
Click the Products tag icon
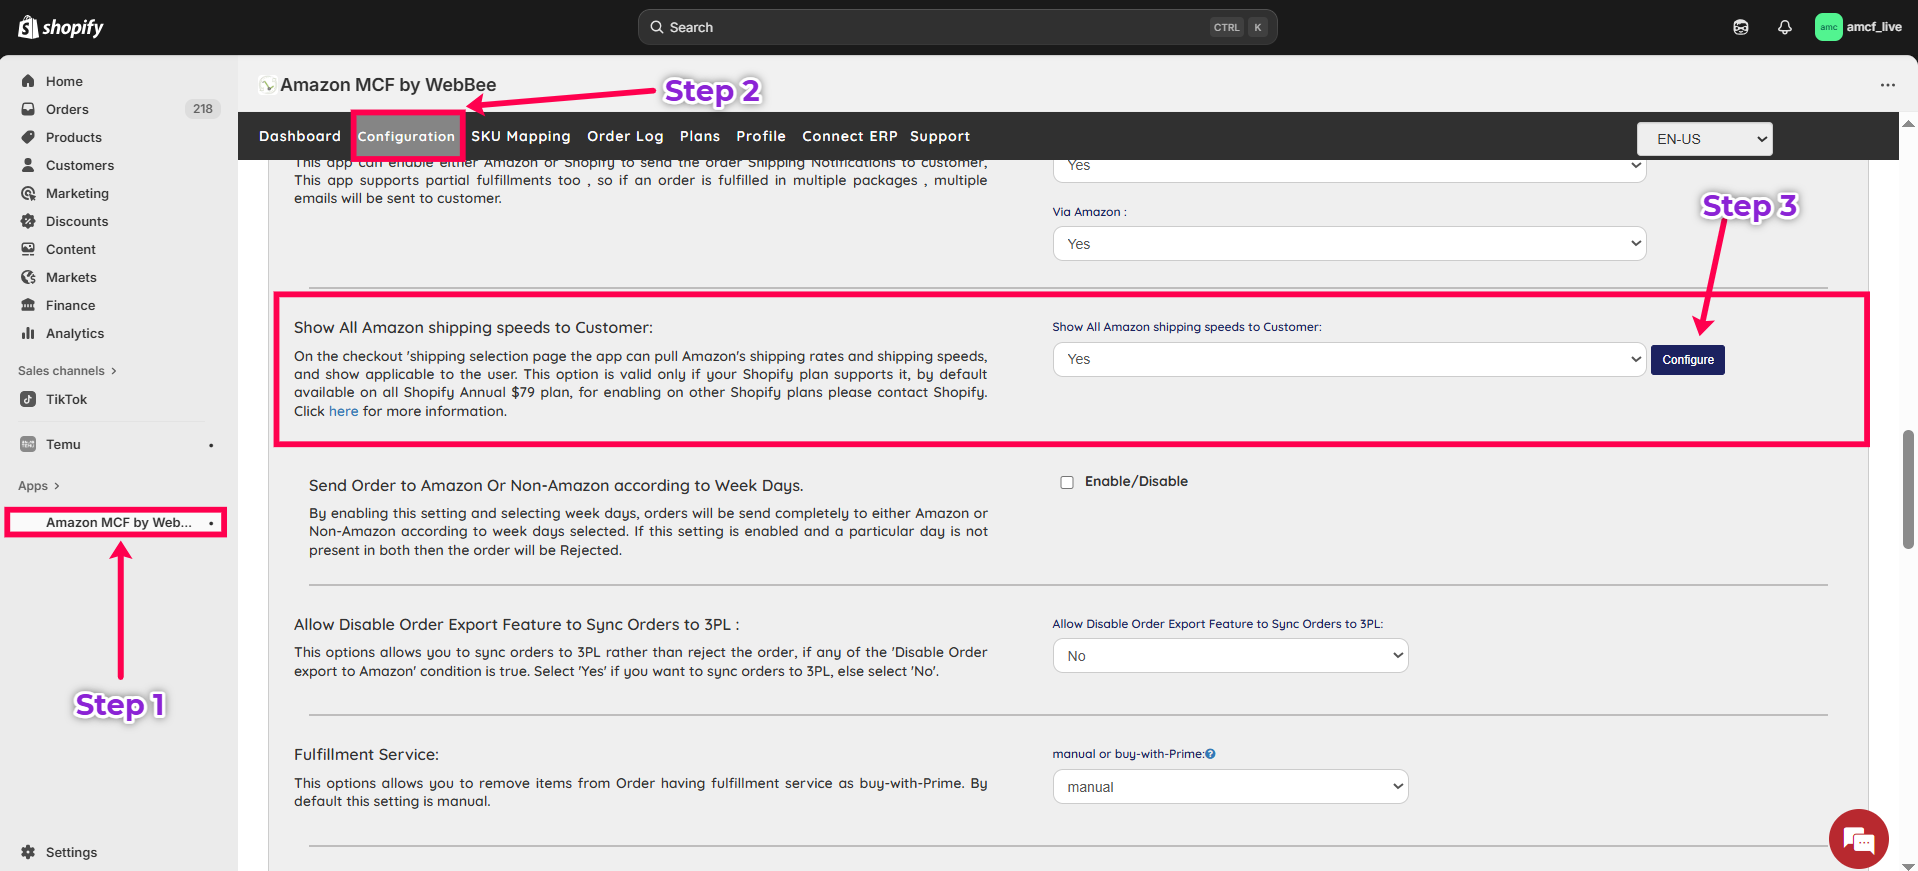point(28,137)
